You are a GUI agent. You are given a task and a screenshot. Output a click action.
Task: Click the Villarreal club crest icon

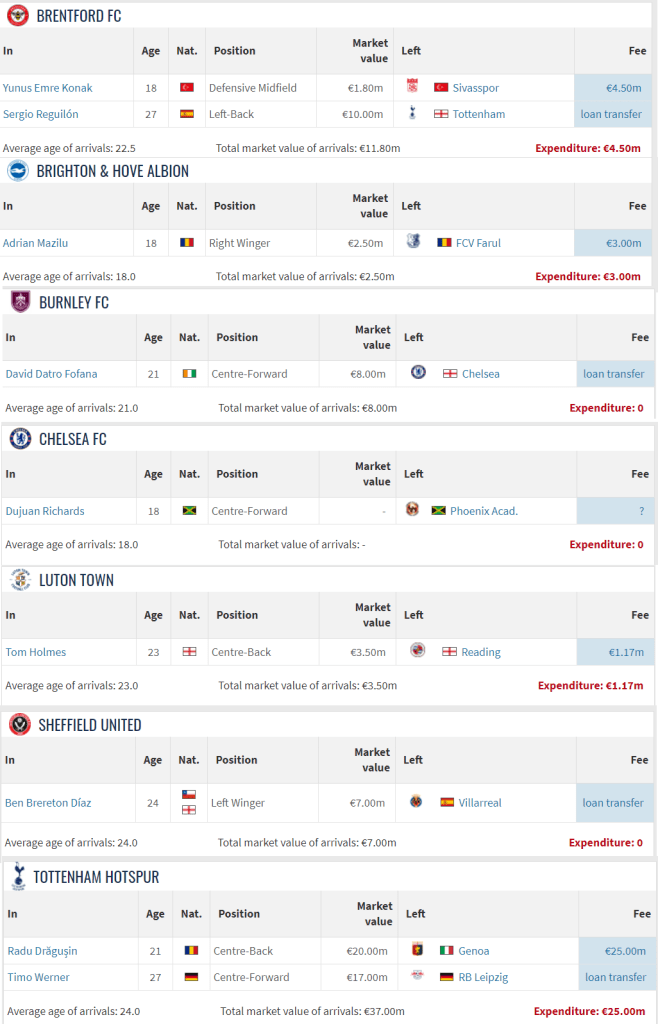click(417, 802)
